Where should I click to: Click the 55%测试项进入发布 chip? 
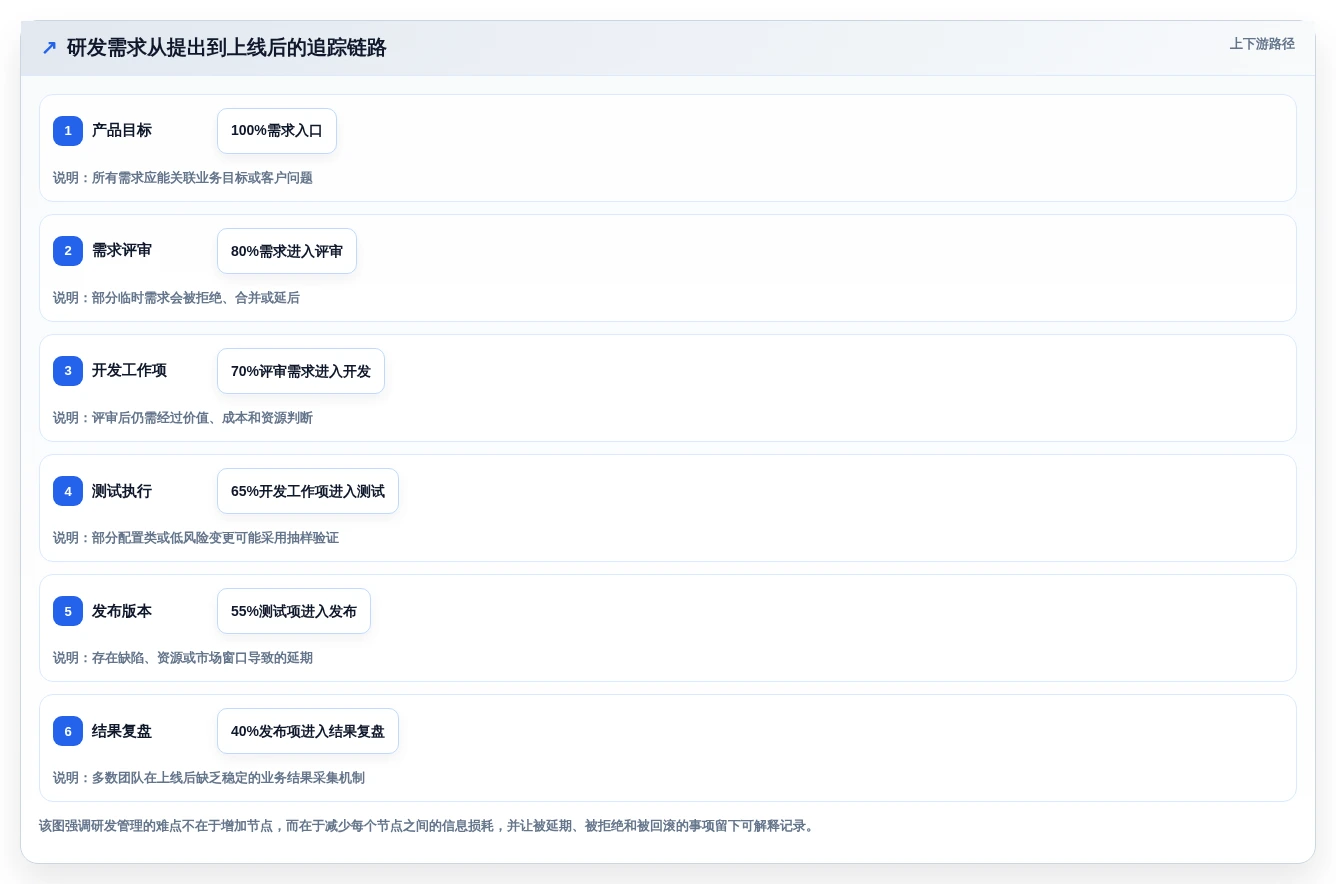tap(294, 611)
